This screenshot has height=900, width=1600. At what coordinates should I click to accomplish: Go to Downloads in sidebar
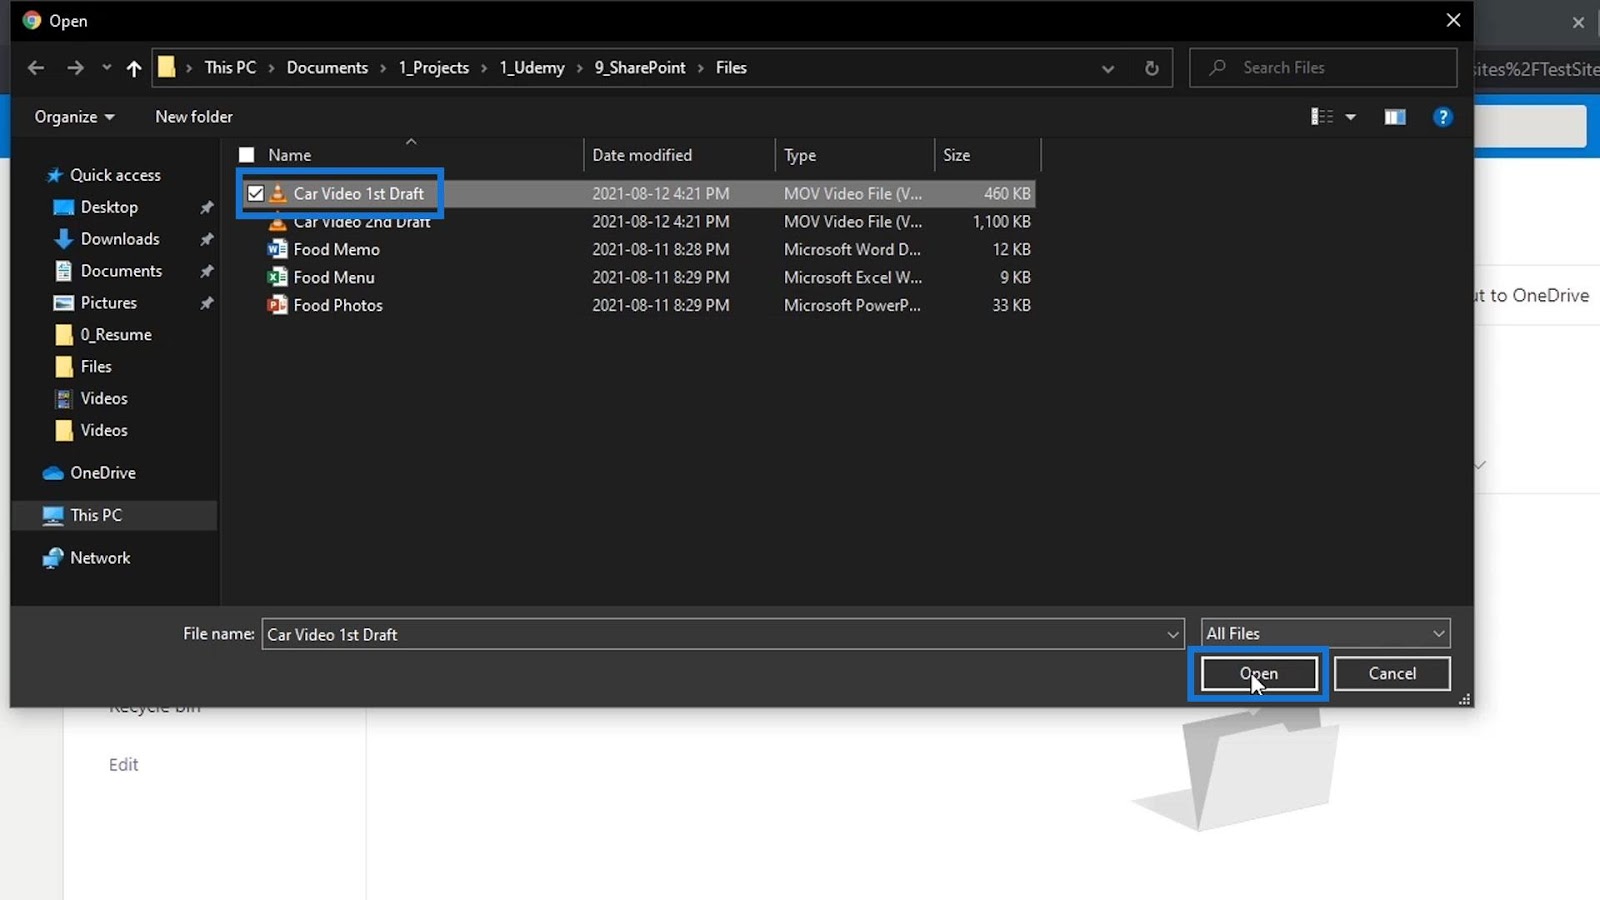[120, 239]
